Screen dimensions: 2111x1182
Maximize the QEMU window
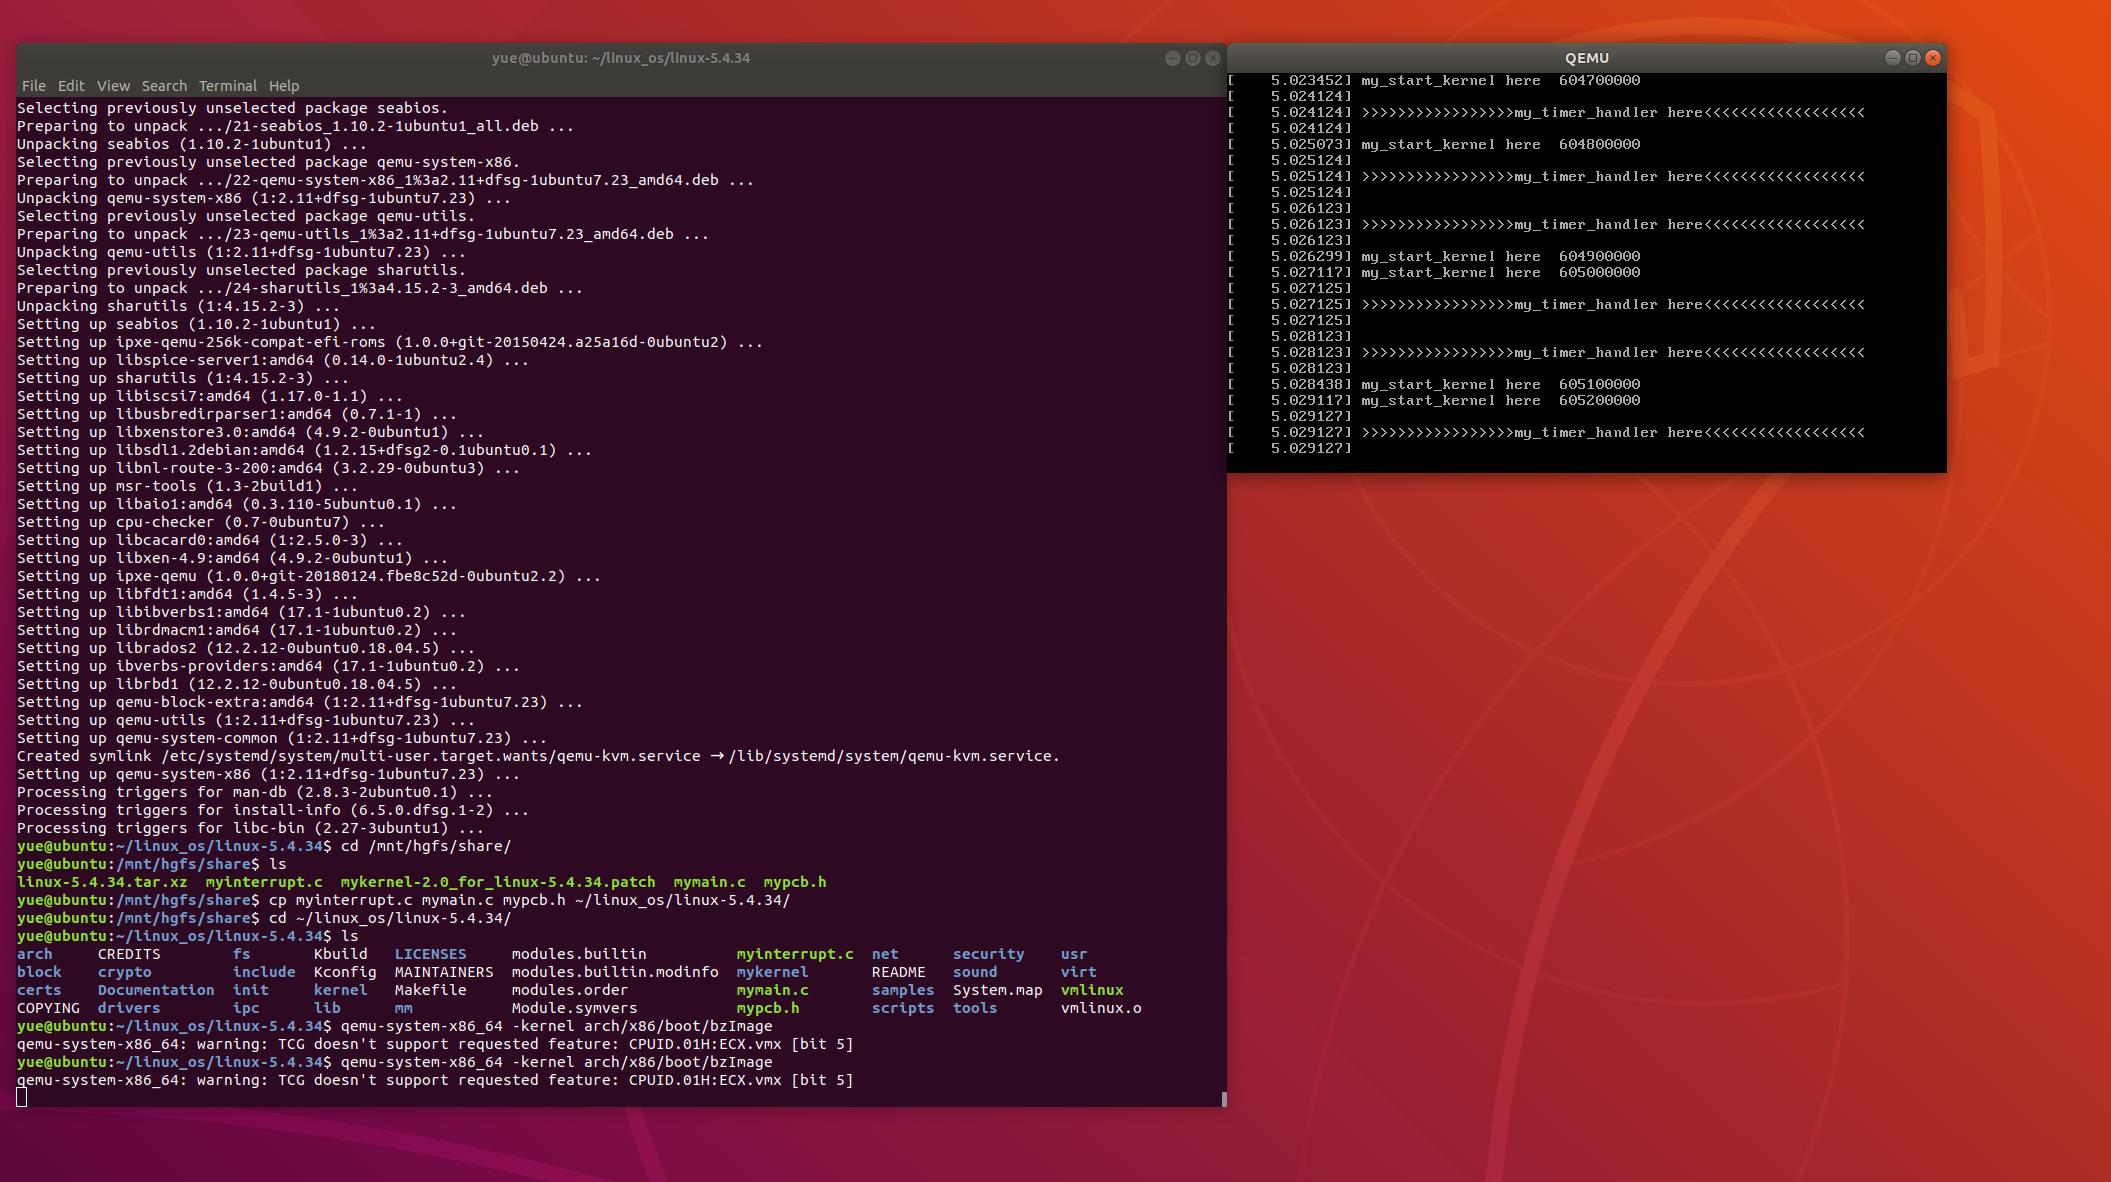click(x=1912, y=58)
